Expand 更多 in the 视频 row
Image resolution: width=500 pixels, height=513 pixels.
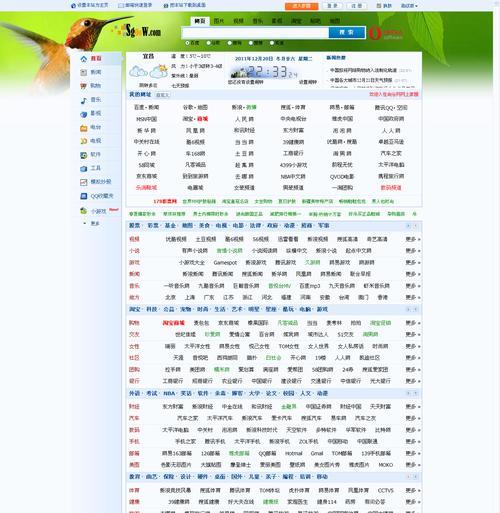coord(413,239)
